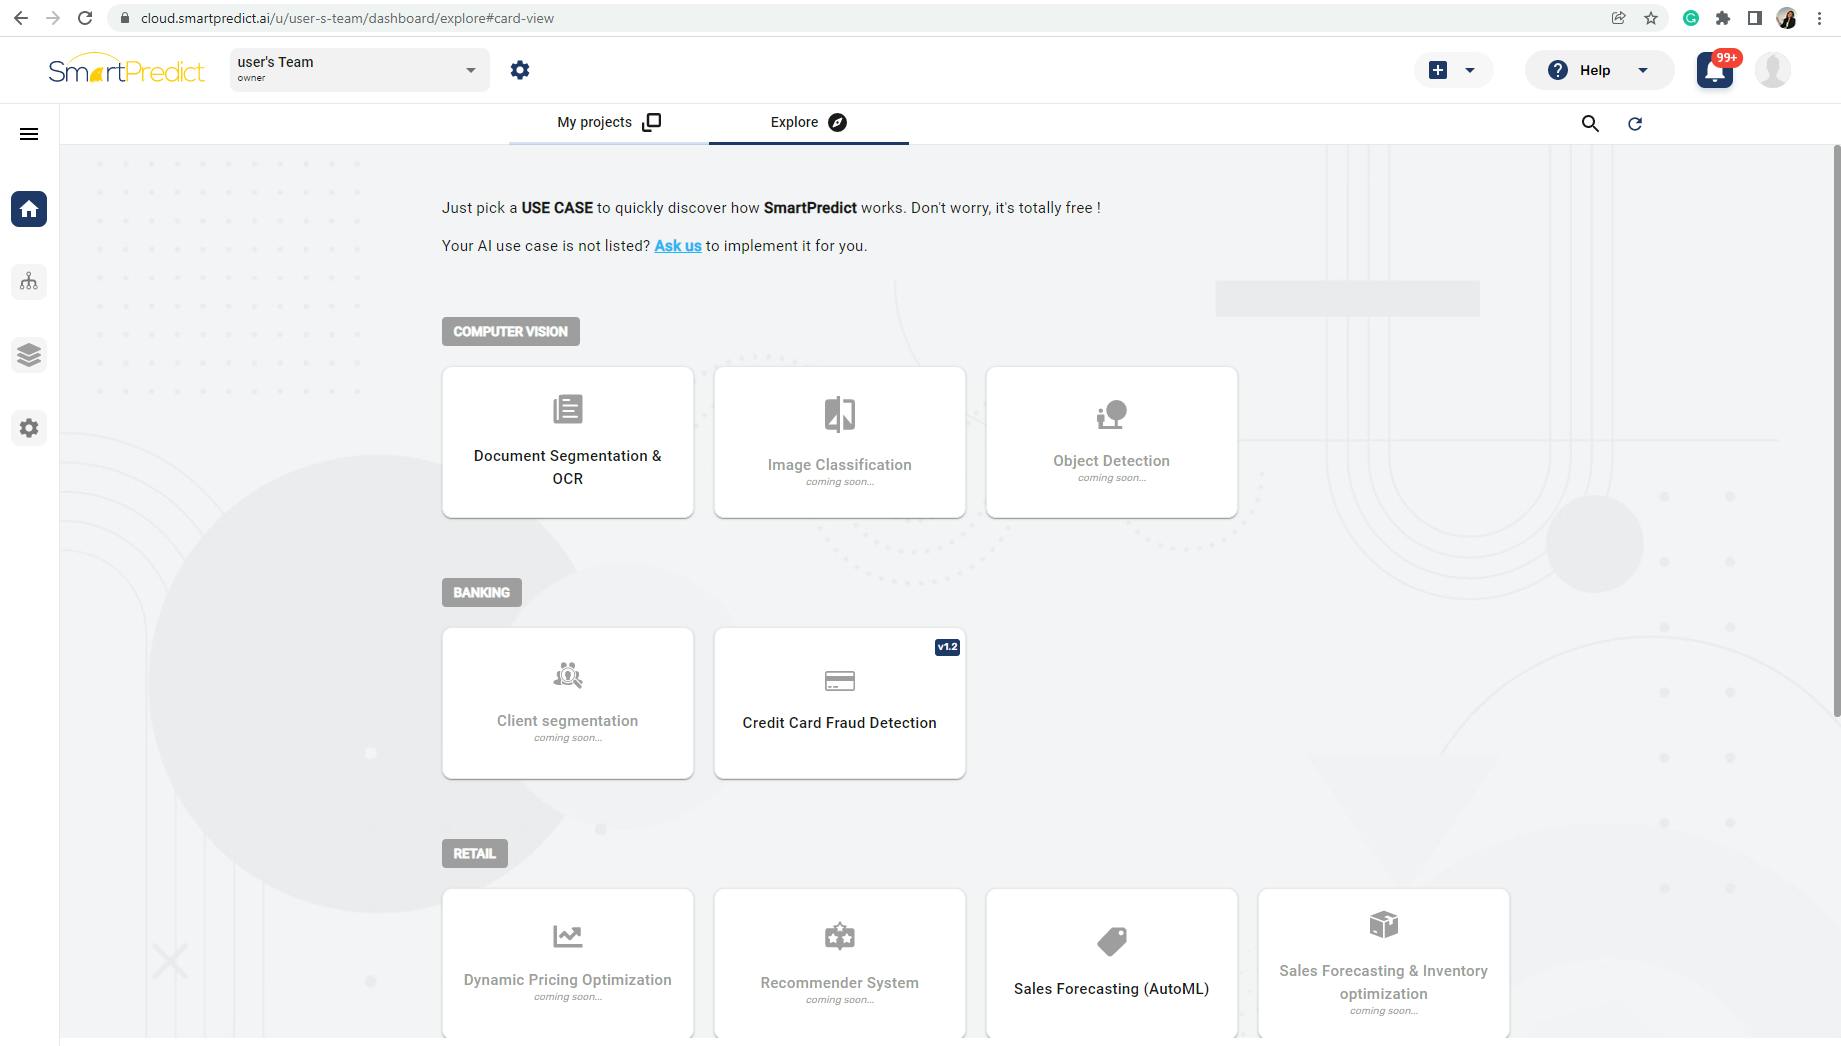Viewport: 1841px width, 1046px height.
Task: Click the Recommender System card title
Action: pos(840,983)
